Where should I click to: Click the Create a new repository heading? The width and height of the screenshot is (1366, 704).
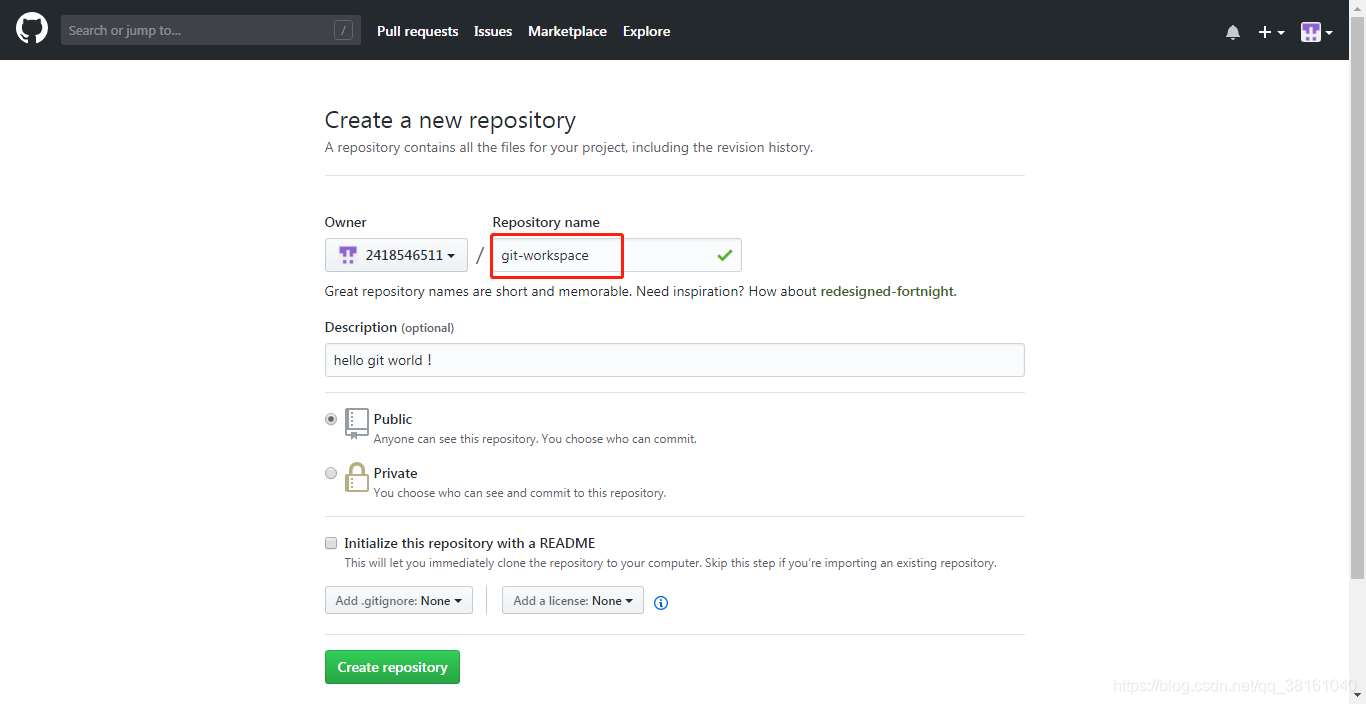(450, 120)
